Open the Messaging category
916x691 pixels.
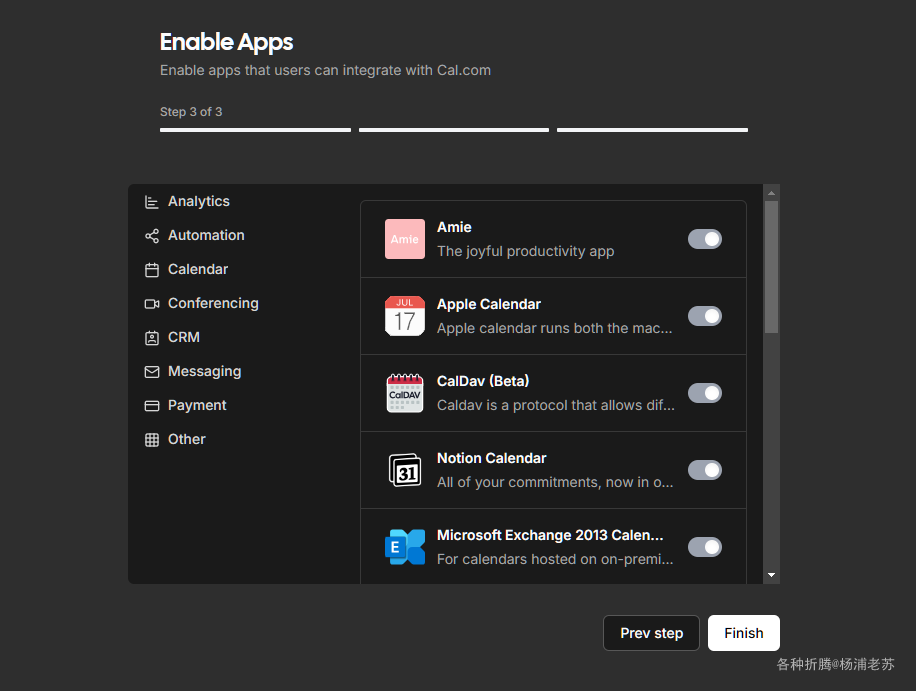click(204, 371)
